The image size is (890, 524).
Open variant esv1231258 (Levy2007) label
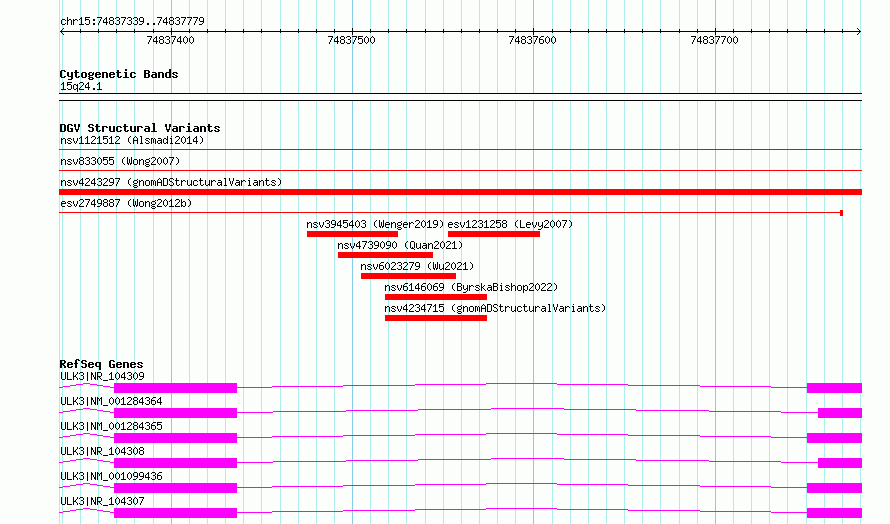510,224
